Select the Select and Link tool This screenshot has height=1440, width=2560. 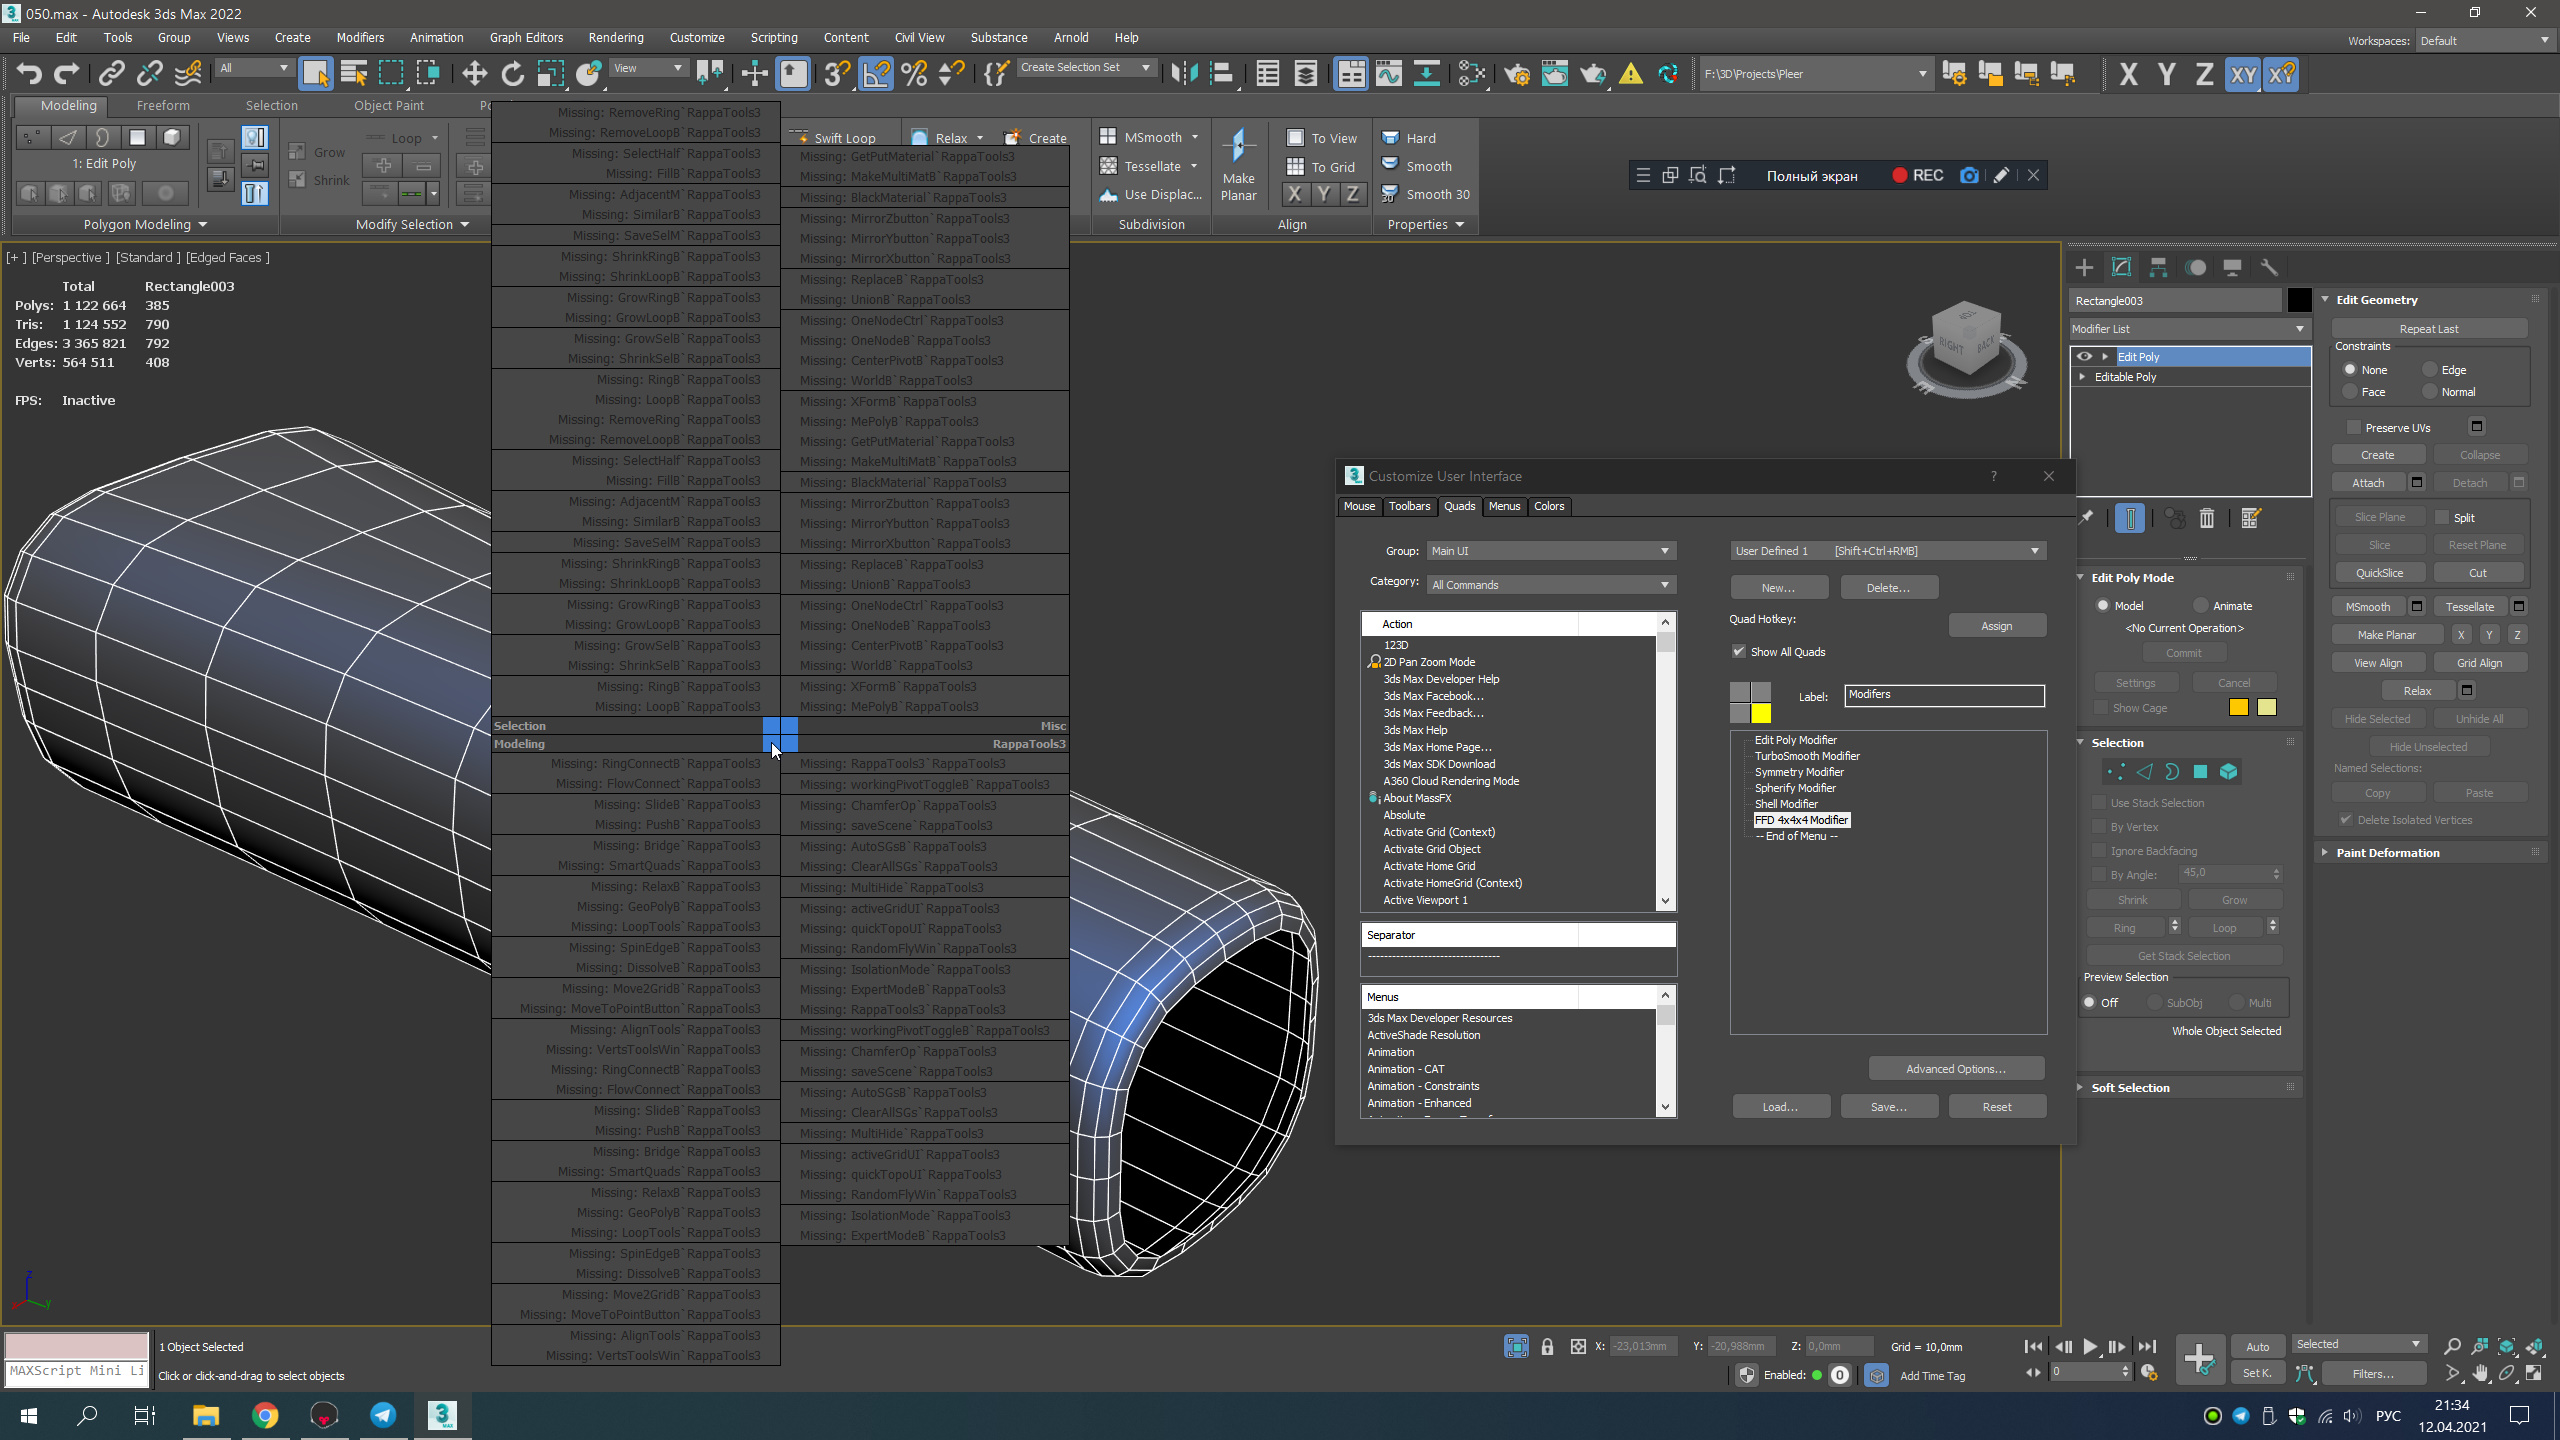(111, 73)
